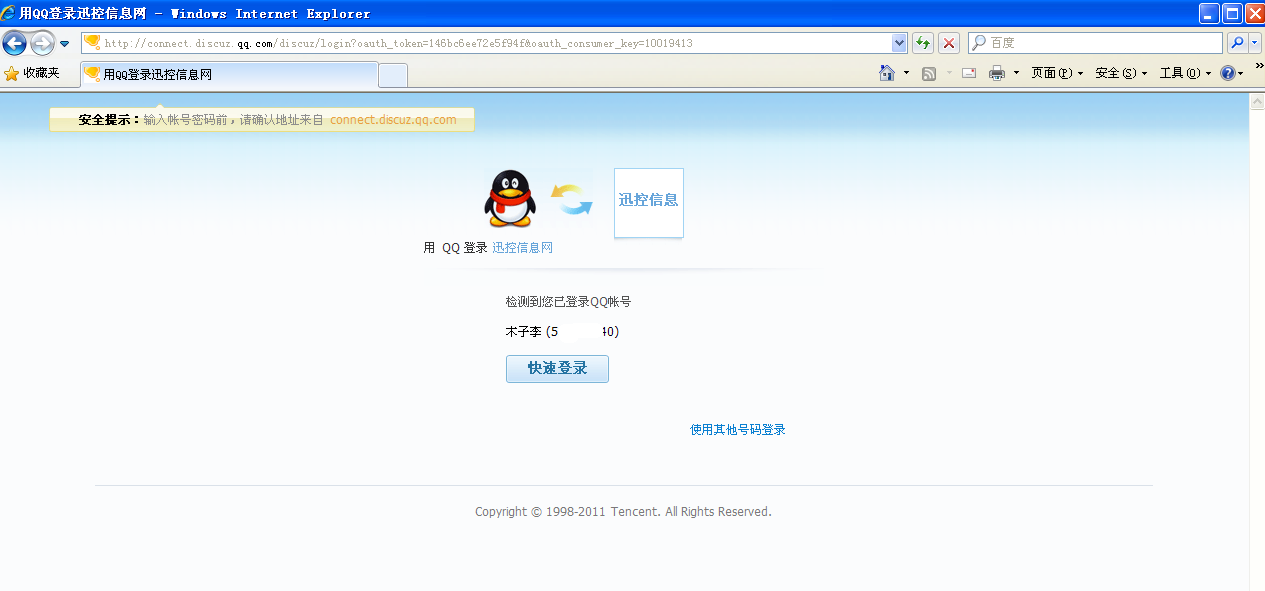Open IE Help via the question mark icon

[x=1228, y=72]
